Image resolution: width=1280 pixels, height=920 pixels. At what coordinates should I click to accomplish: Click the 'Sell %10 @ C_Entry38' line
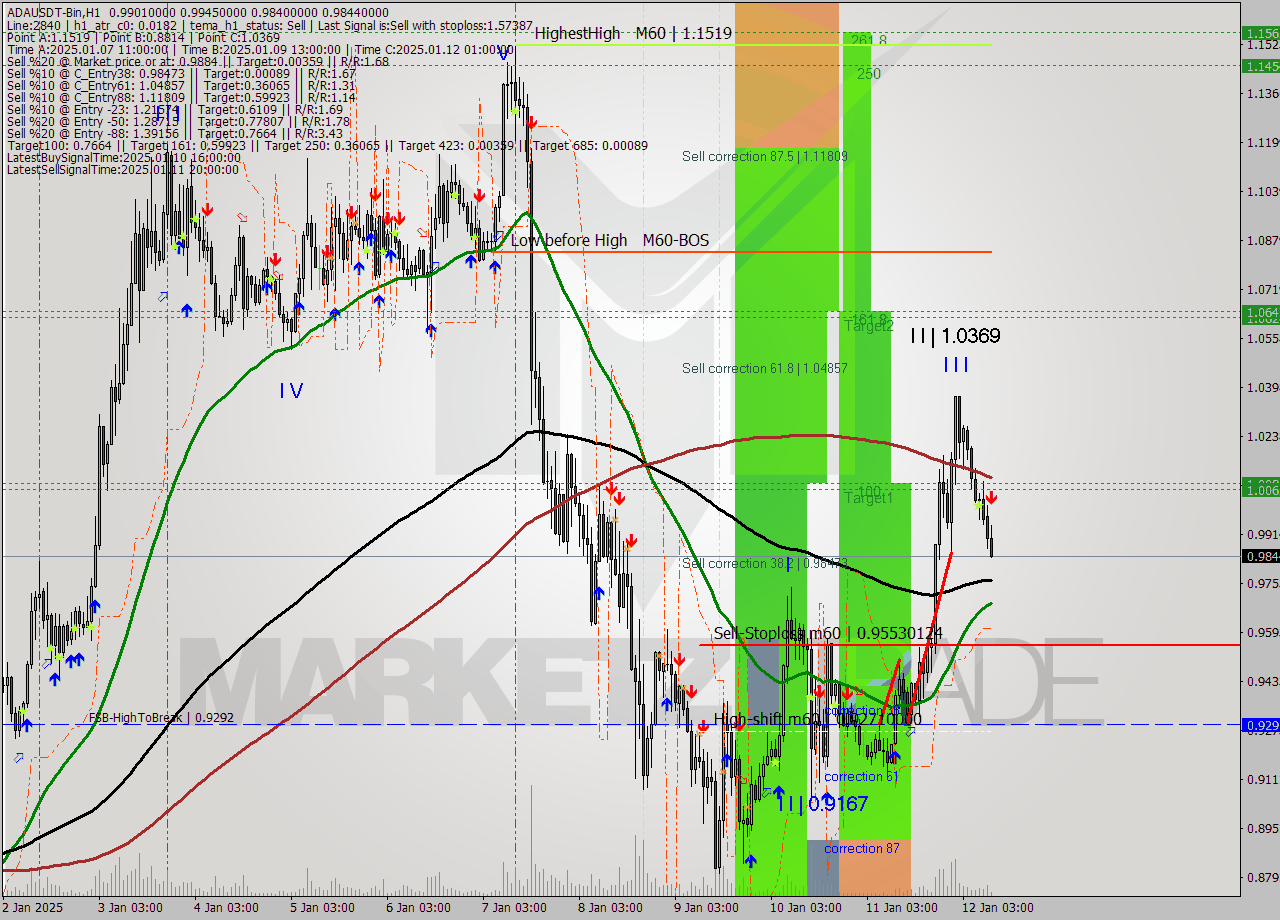[x=181, y=73]
